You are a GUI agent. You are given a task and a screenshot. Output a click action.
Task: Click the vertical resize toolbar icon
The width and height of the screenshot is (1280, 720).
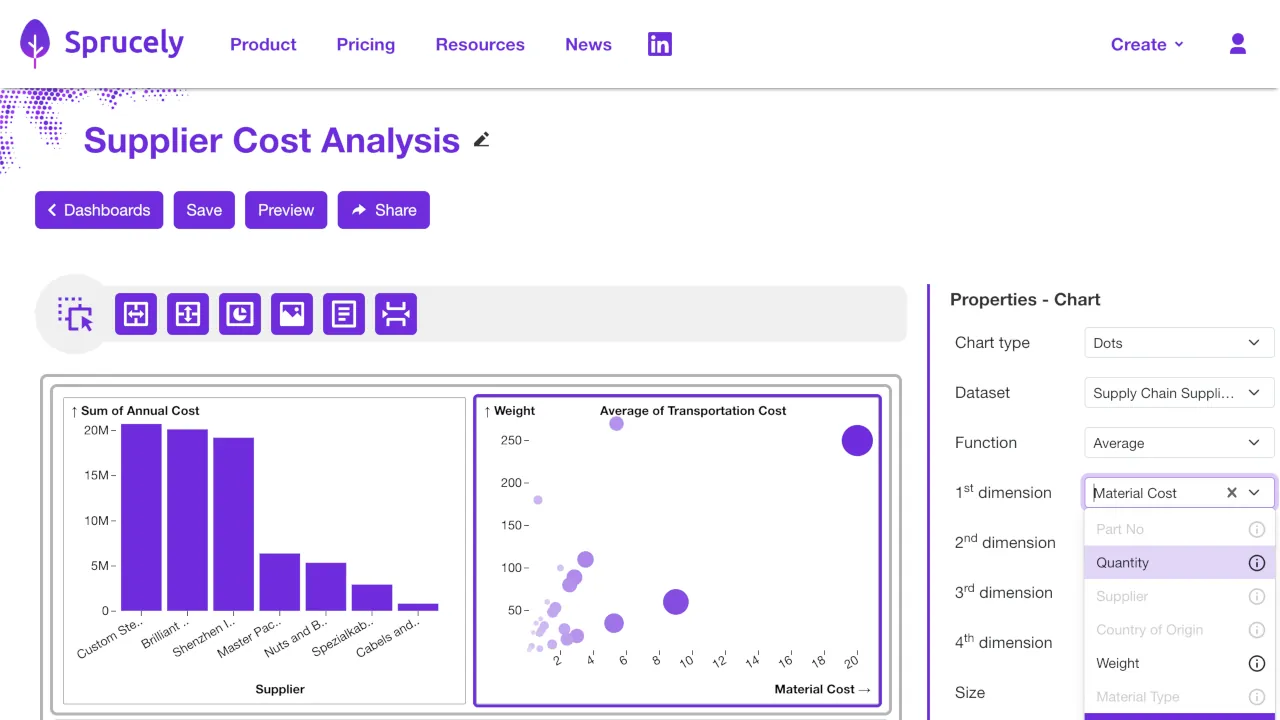click(x=187, y=313)
